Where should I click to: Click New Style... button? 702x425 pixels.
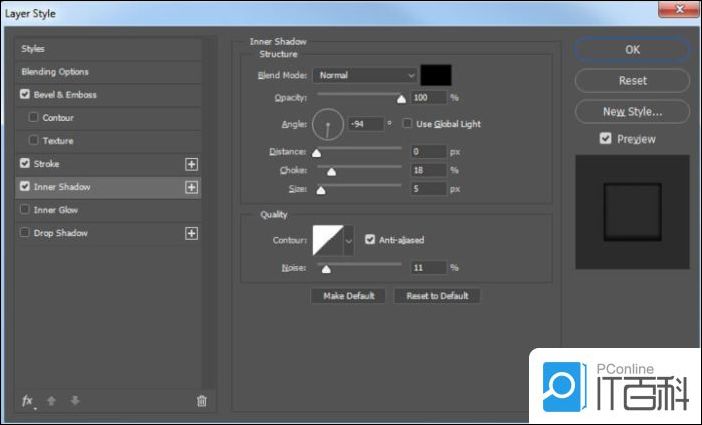[632, 112]
